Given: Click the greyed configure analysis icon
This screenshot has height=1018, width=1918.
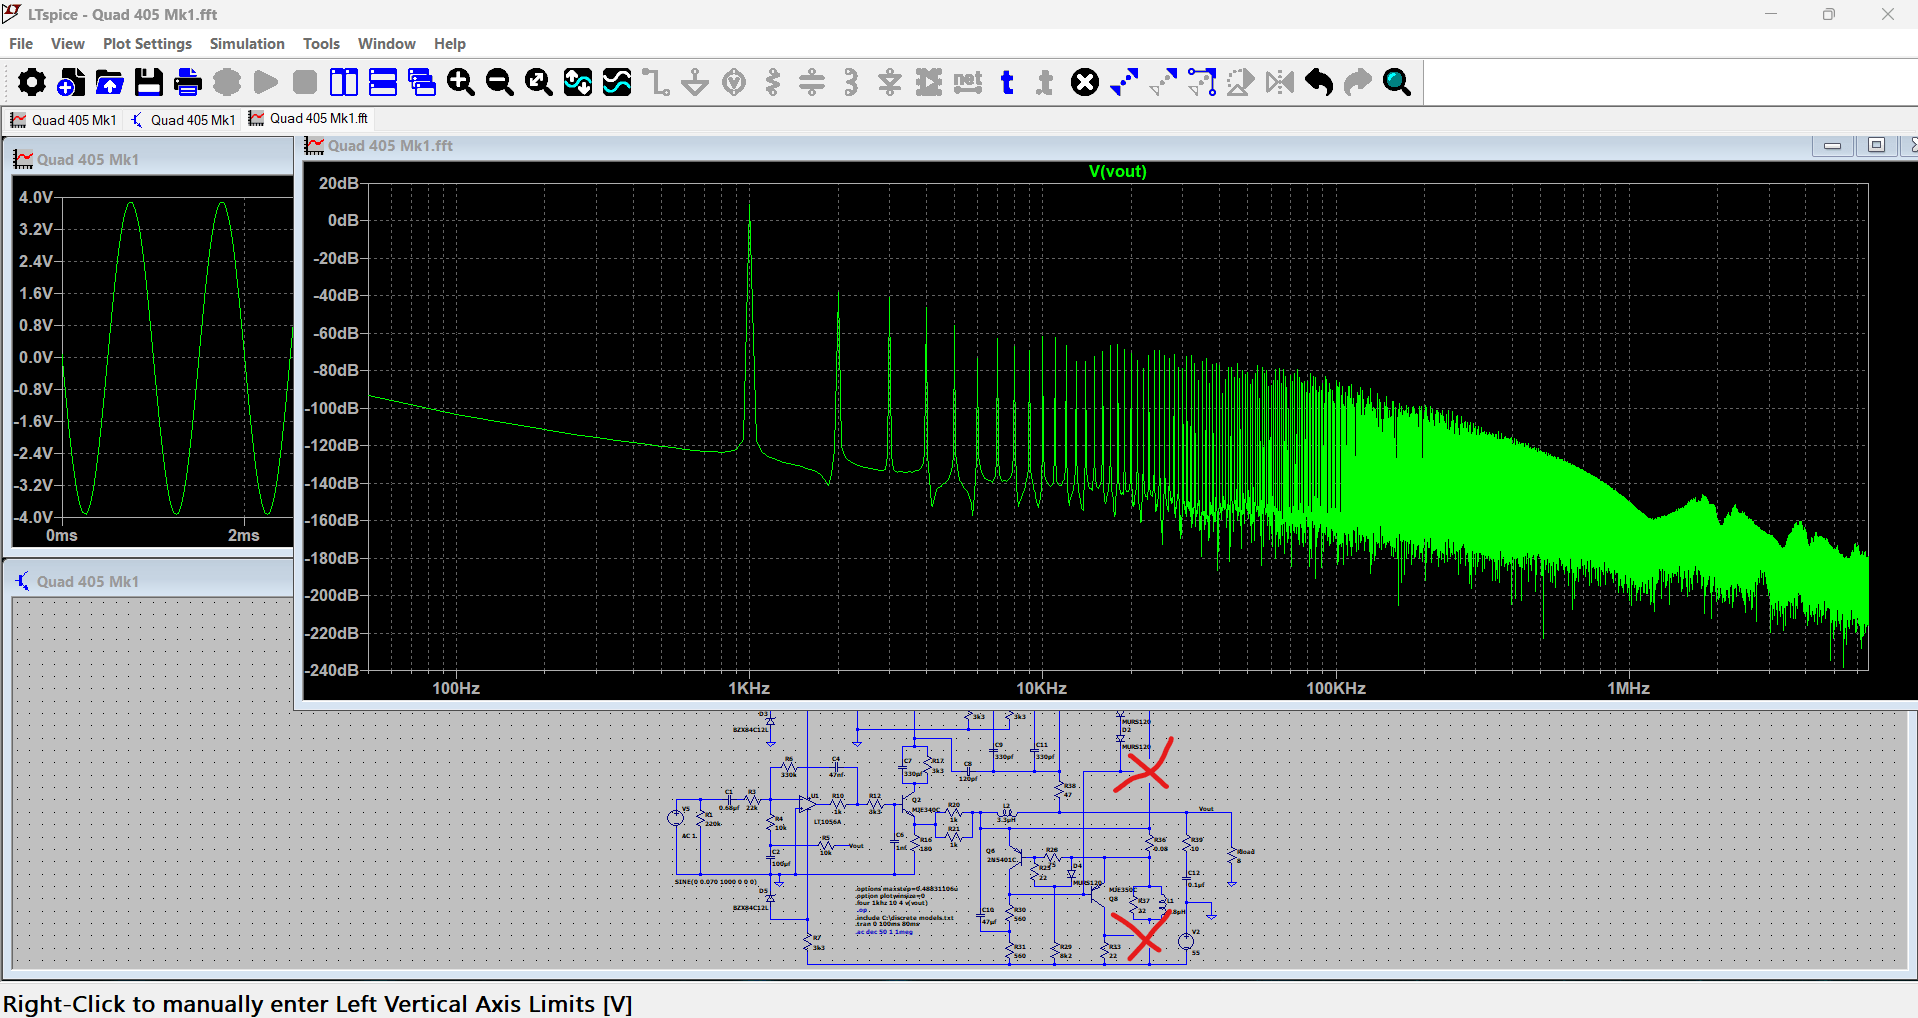Looking at the screenshot, I should (x=227, y=82).
